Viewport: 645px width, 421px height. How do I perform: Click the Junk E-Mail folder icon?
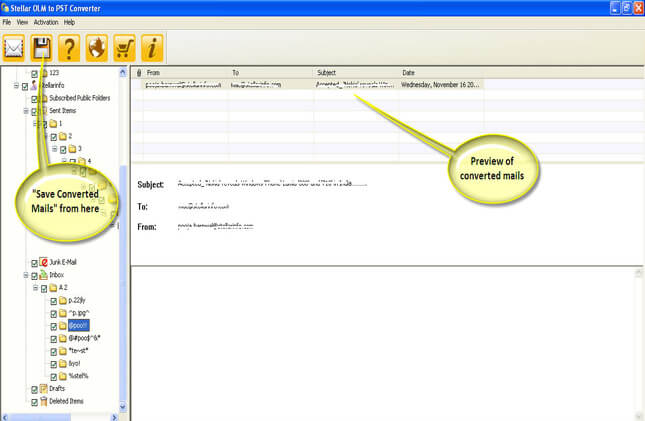coord(44,262)
